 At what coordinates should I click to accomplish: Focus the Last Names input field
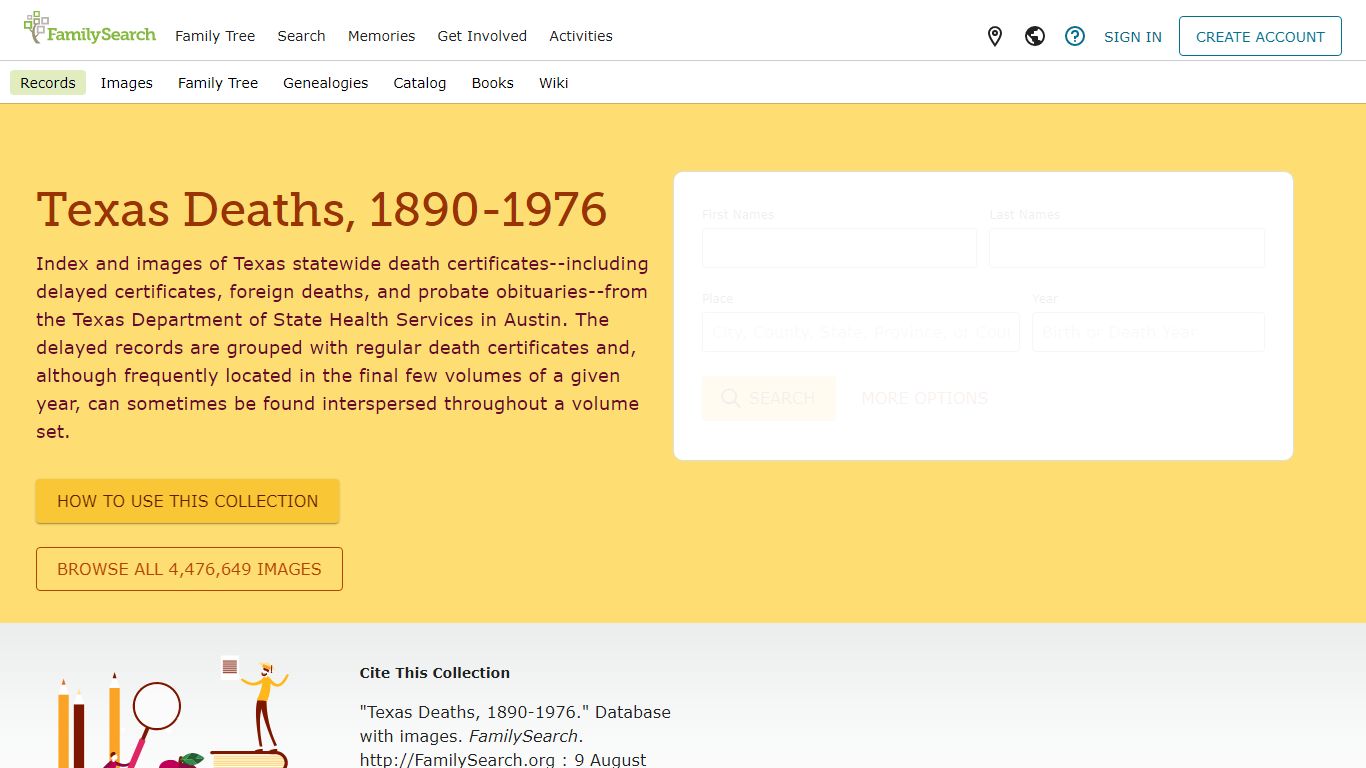click(1127, 248)
